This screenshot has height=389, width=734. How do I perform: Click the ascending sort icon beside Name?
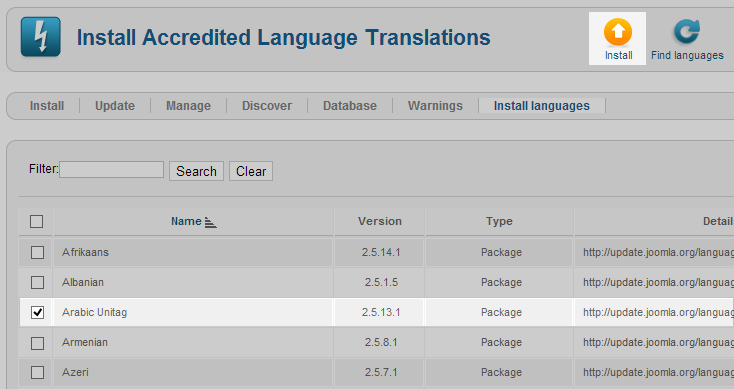coord(211,222)
